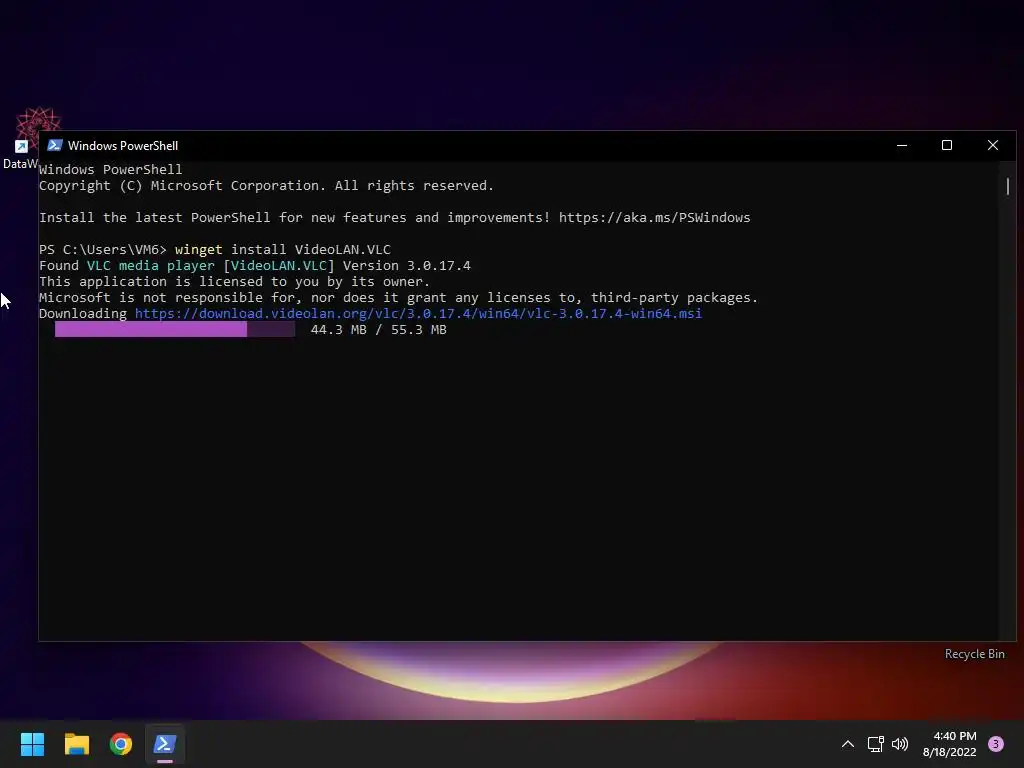Show hidden system tray icons
The height and width of the screenshot is (768, 1024).
coord(848,744)
